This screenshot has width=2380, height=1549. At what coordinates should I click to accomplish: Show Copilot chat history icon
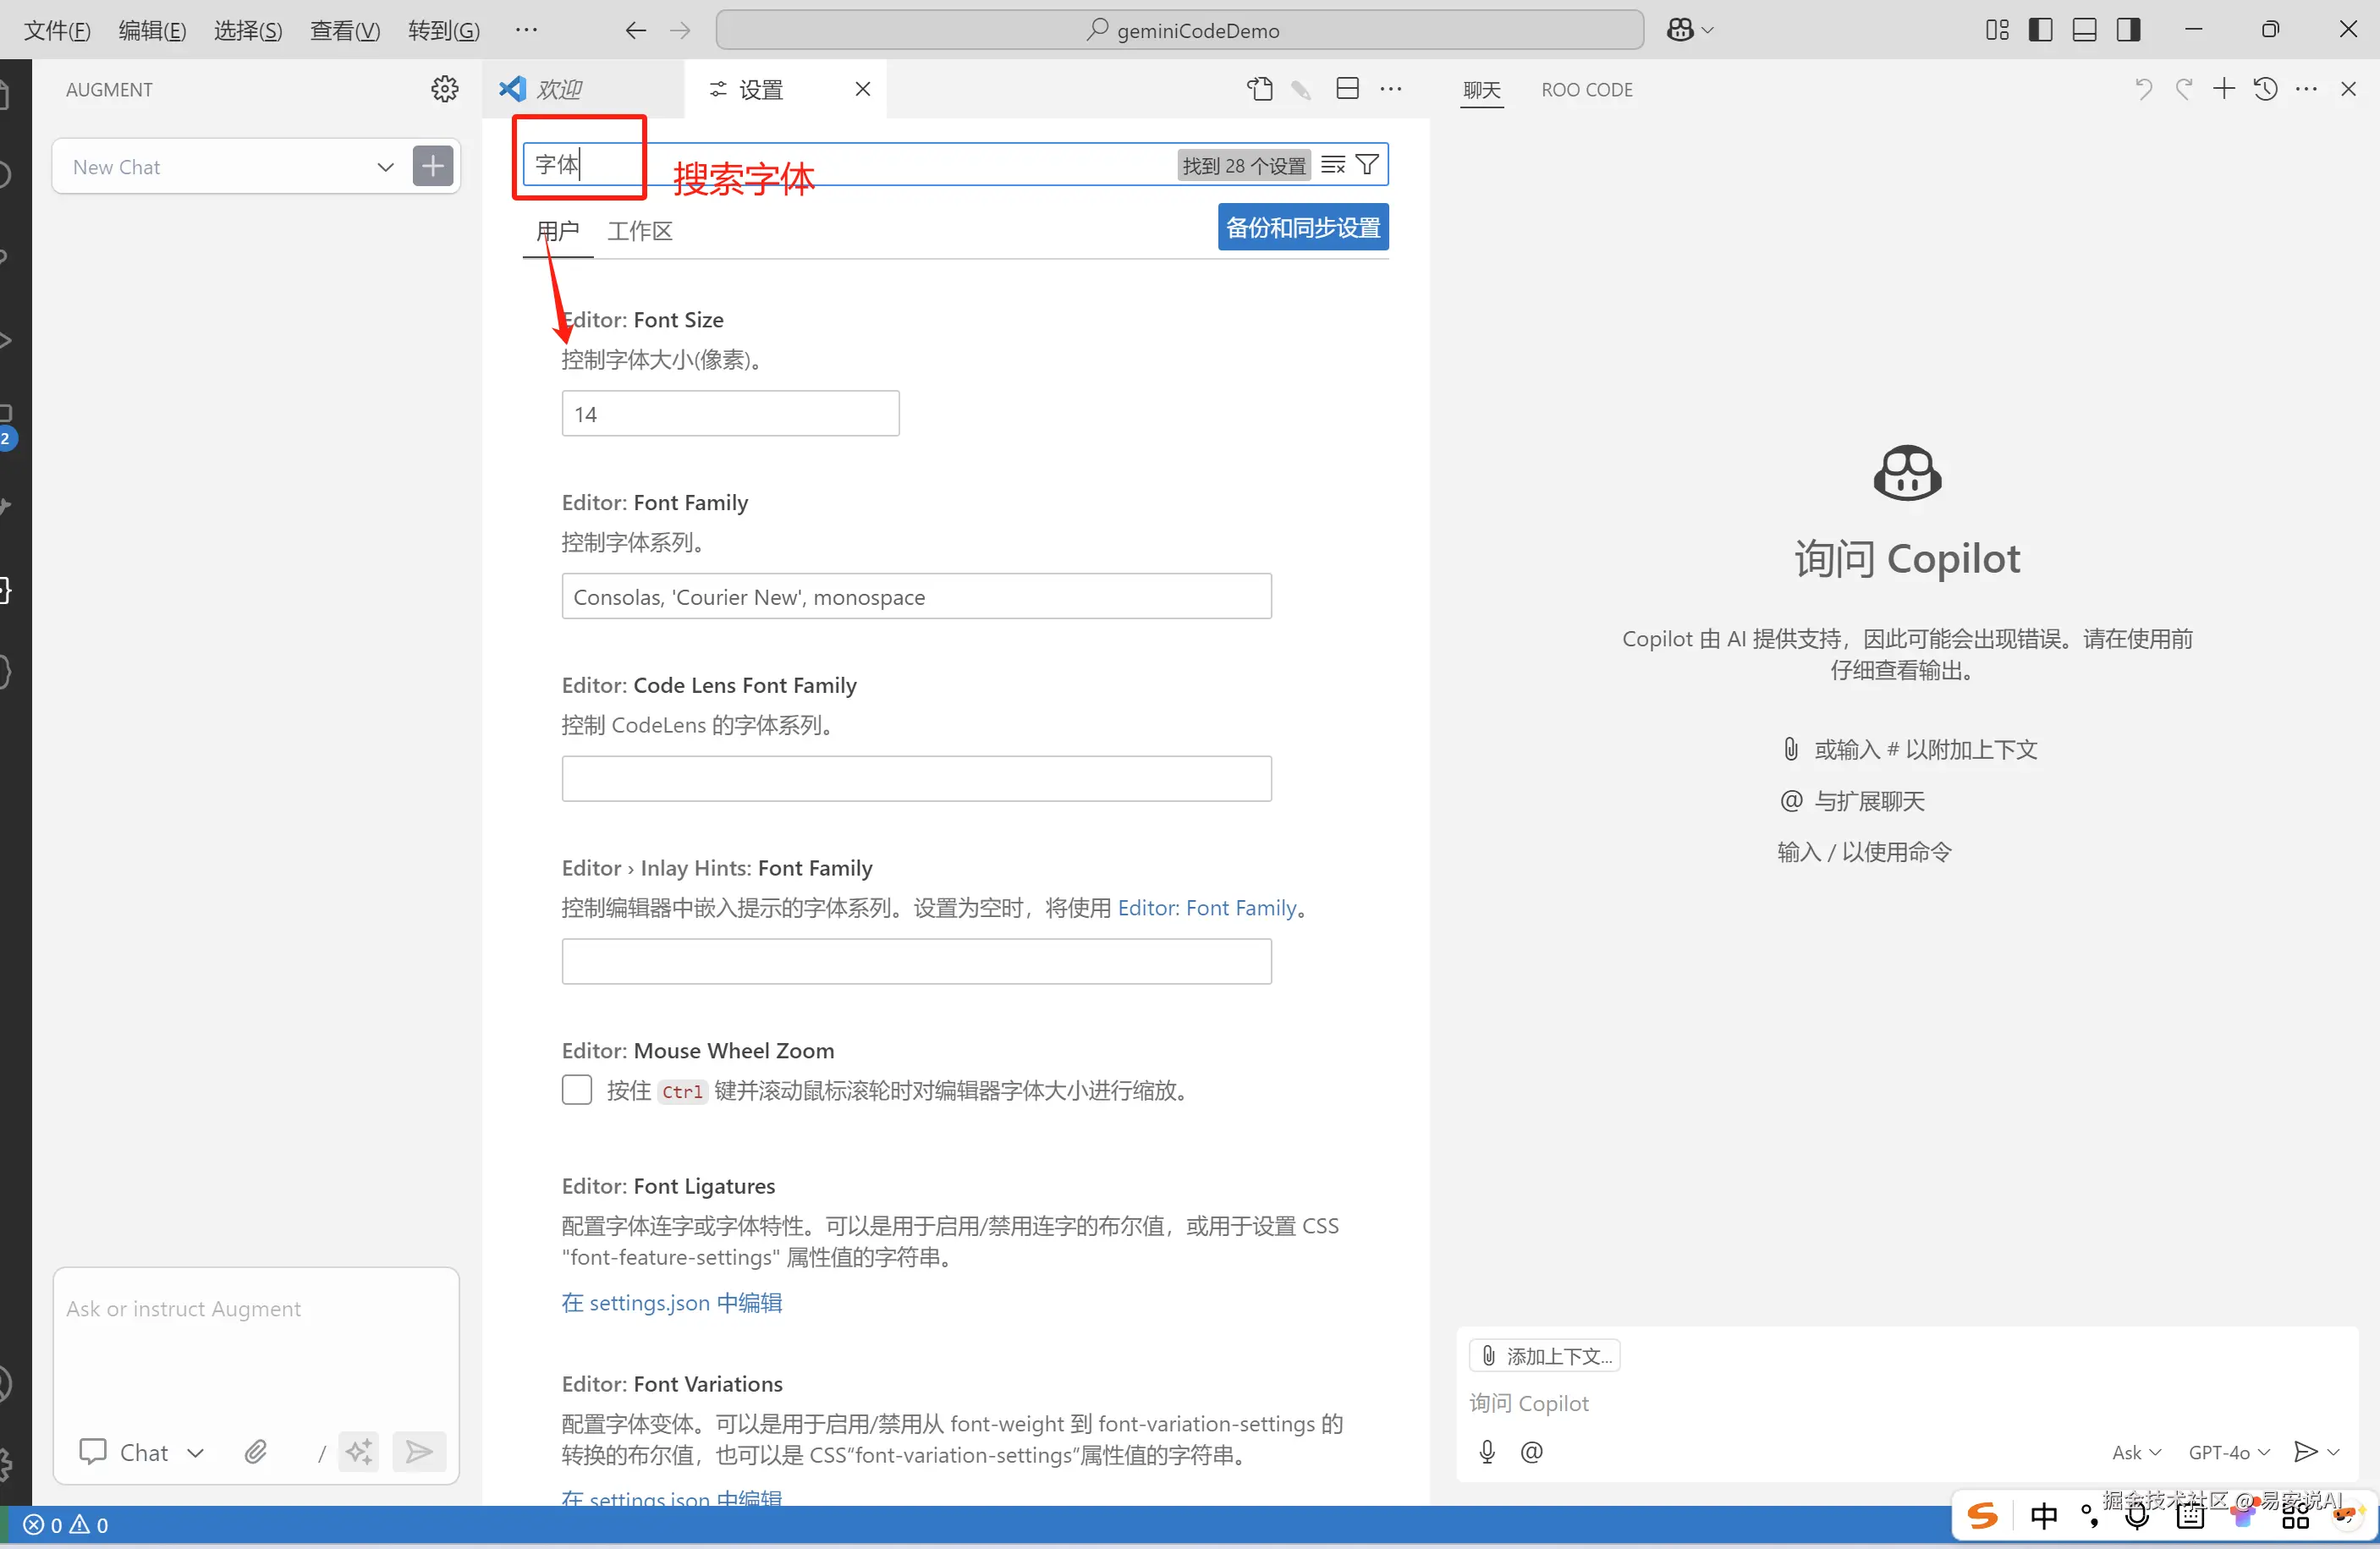point(2265,89)
